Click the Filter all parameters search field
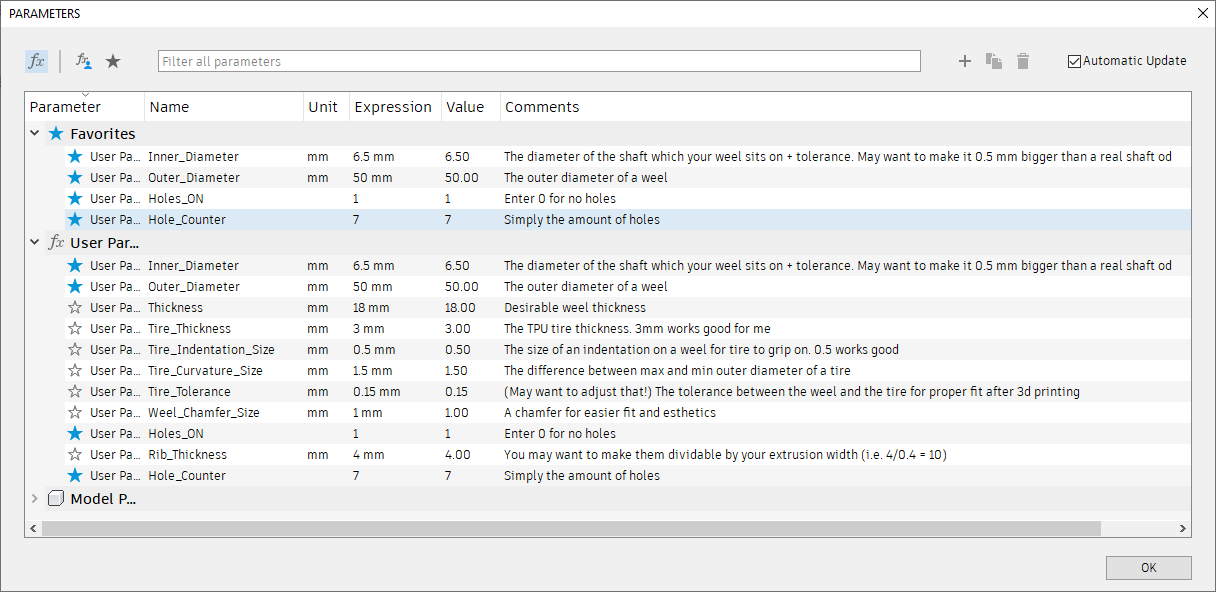The height and width of the screenshot is (592, 1216). (539, 61)
